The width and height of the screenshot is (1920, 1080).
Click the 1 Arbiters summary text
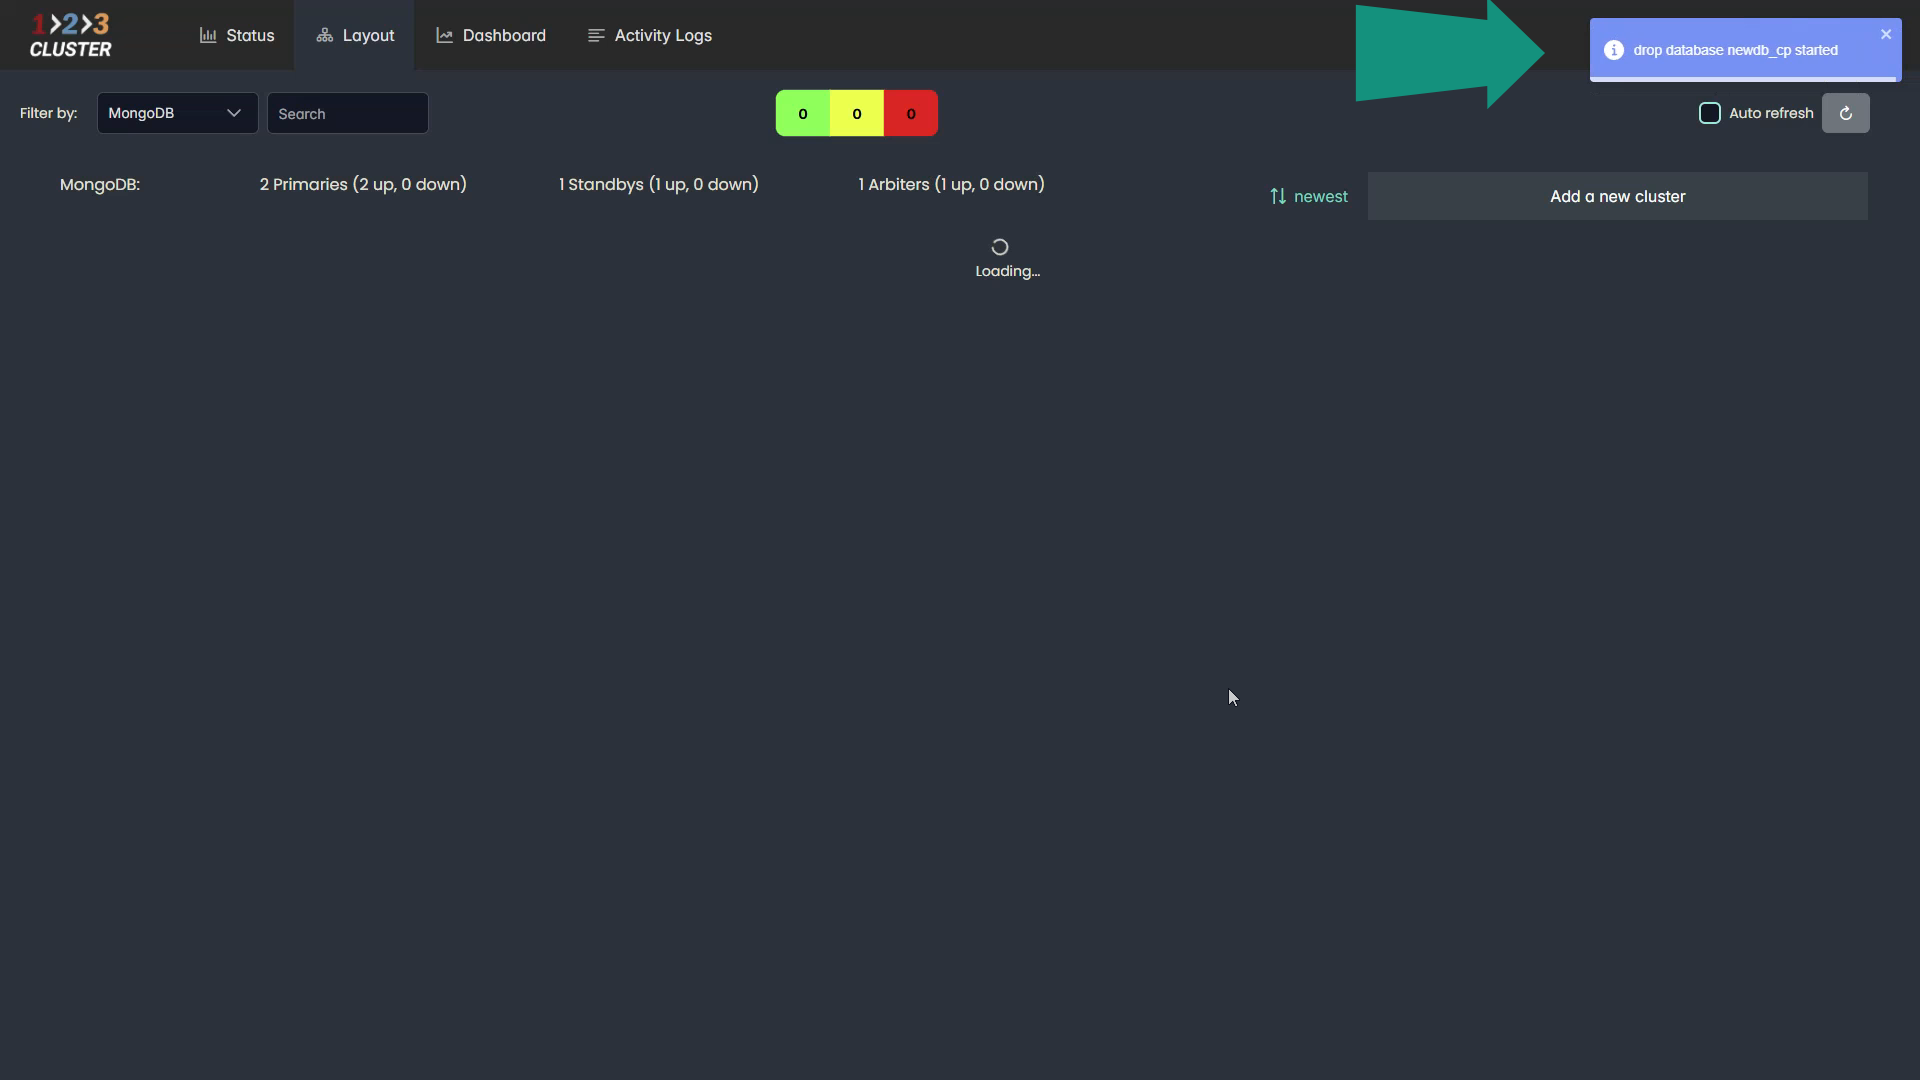[951, 184]
